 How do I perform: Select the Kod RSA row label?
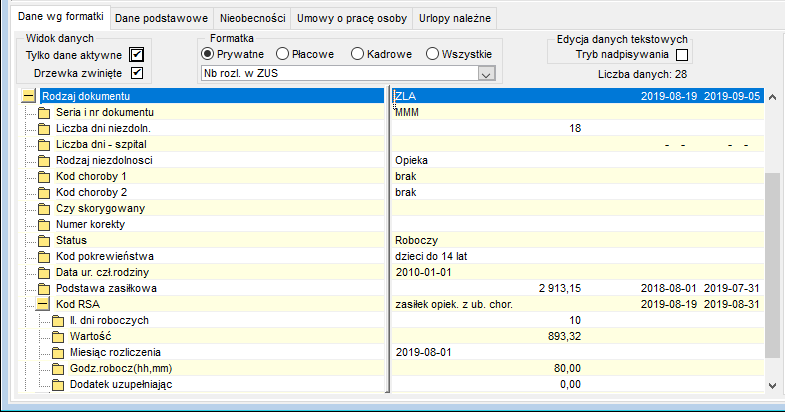(x=78, y=304)
